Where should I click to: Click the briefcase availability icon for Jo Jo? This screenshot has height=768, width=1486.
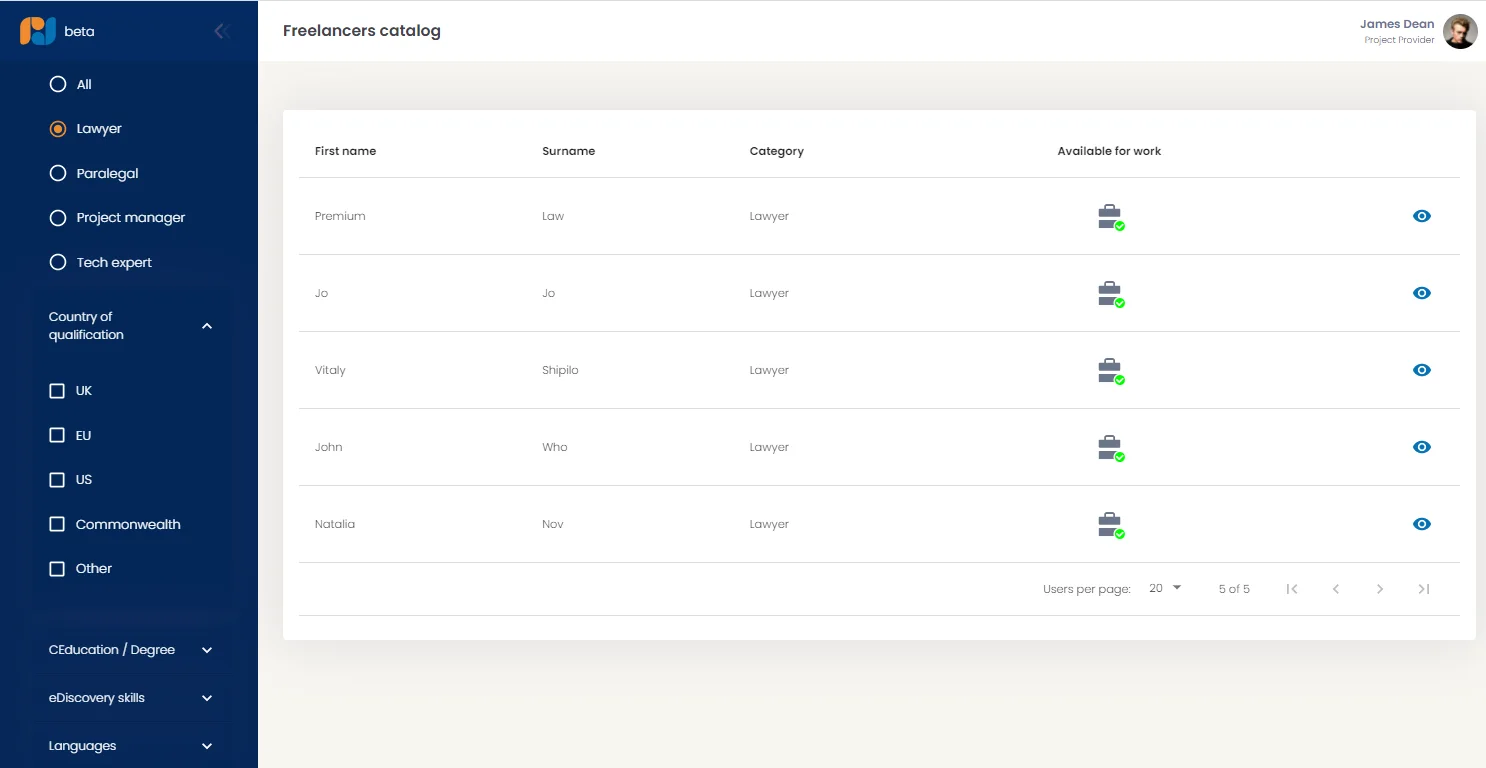click(x=1111, y=294)
